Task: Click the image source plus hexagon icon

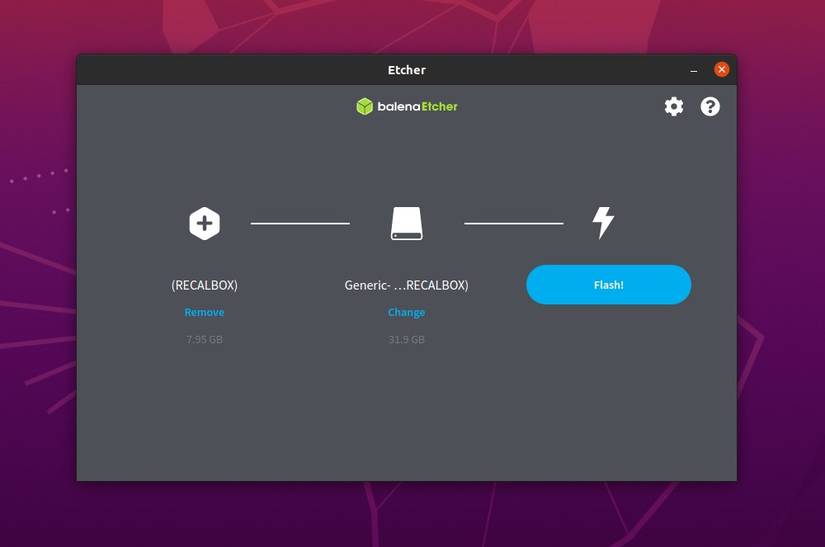Action: (204, 224)
